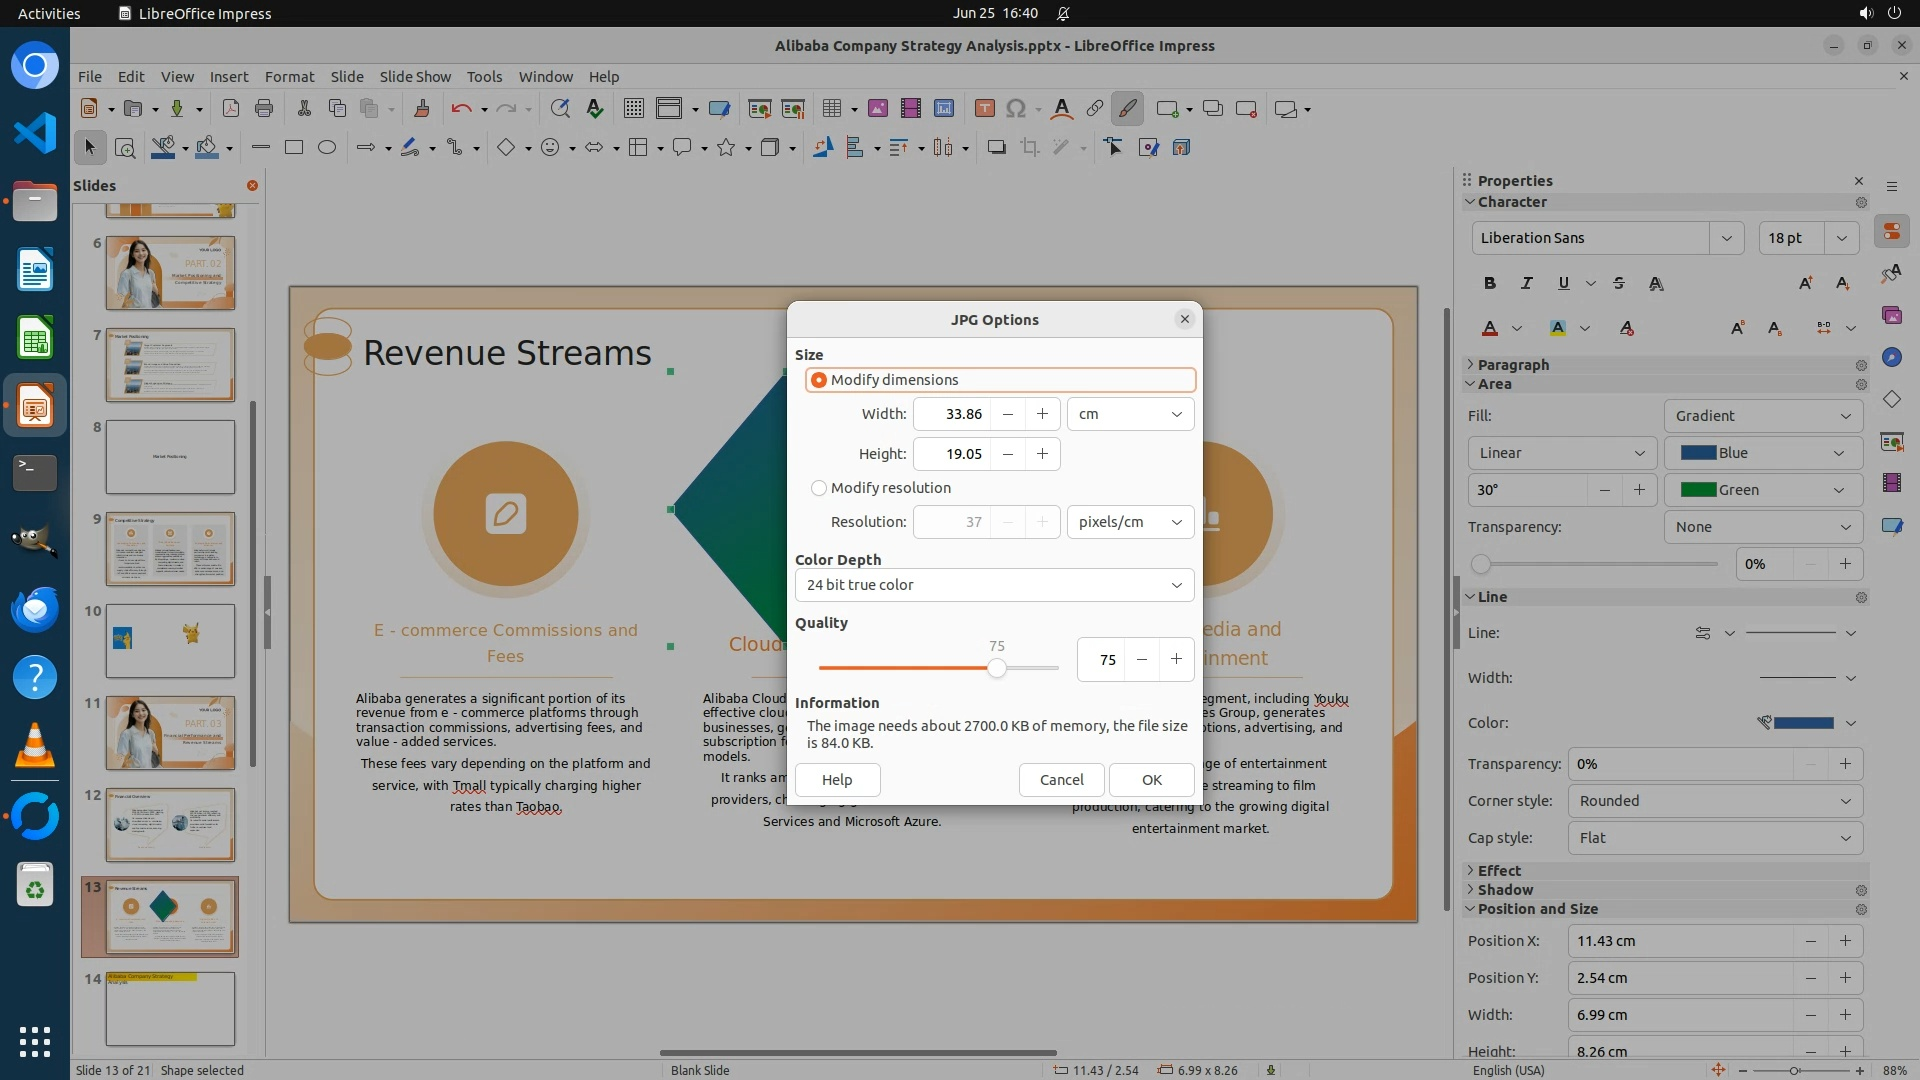Toggle the strikethrough formatting button
This screenshot has height=1080, width=1920.
[1619, 284]
